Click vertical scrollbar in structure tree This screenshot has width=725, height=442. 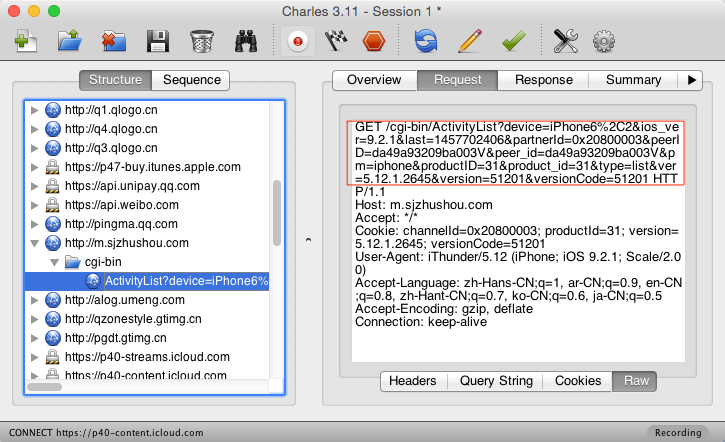277,213
